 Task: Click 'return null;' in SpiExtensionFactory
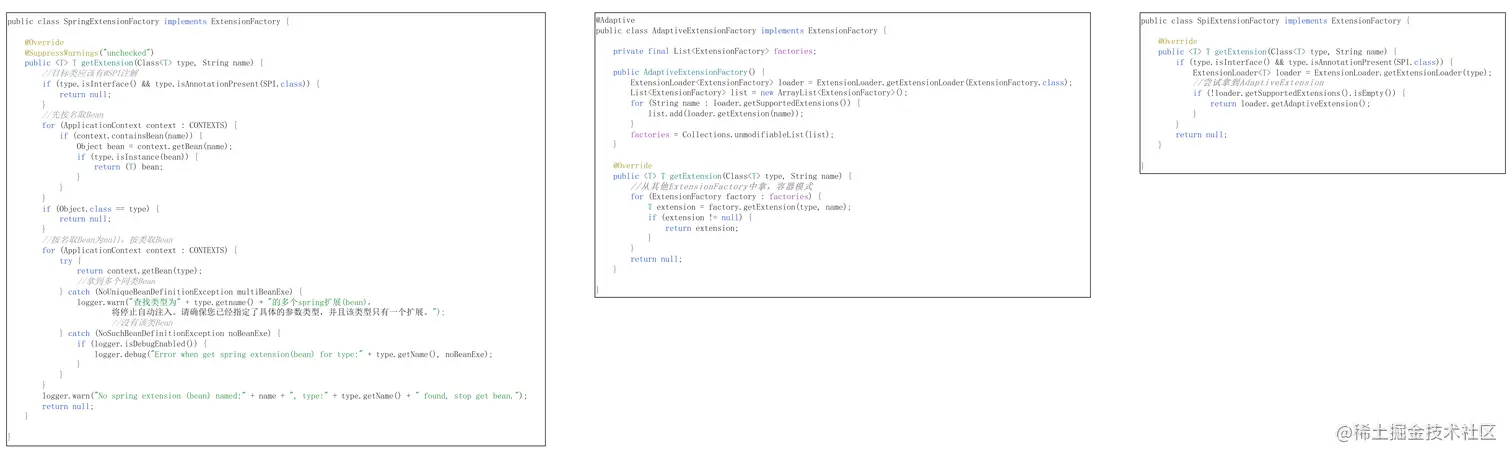coord(1201,135)
